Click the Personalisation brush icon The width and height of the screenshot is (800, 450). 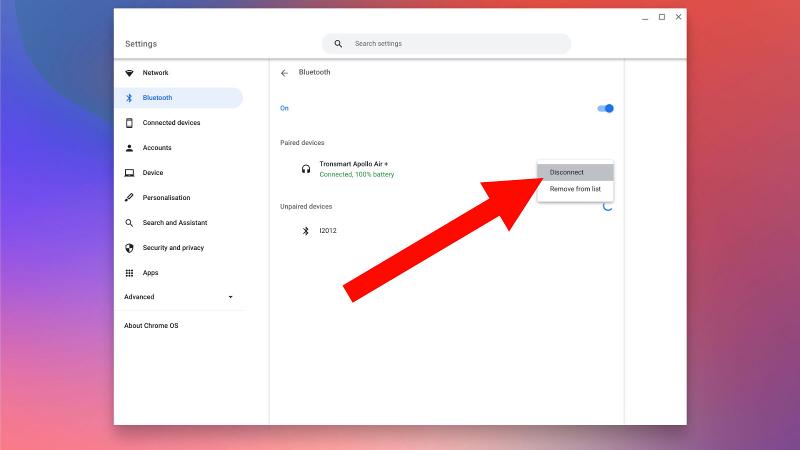129,197
